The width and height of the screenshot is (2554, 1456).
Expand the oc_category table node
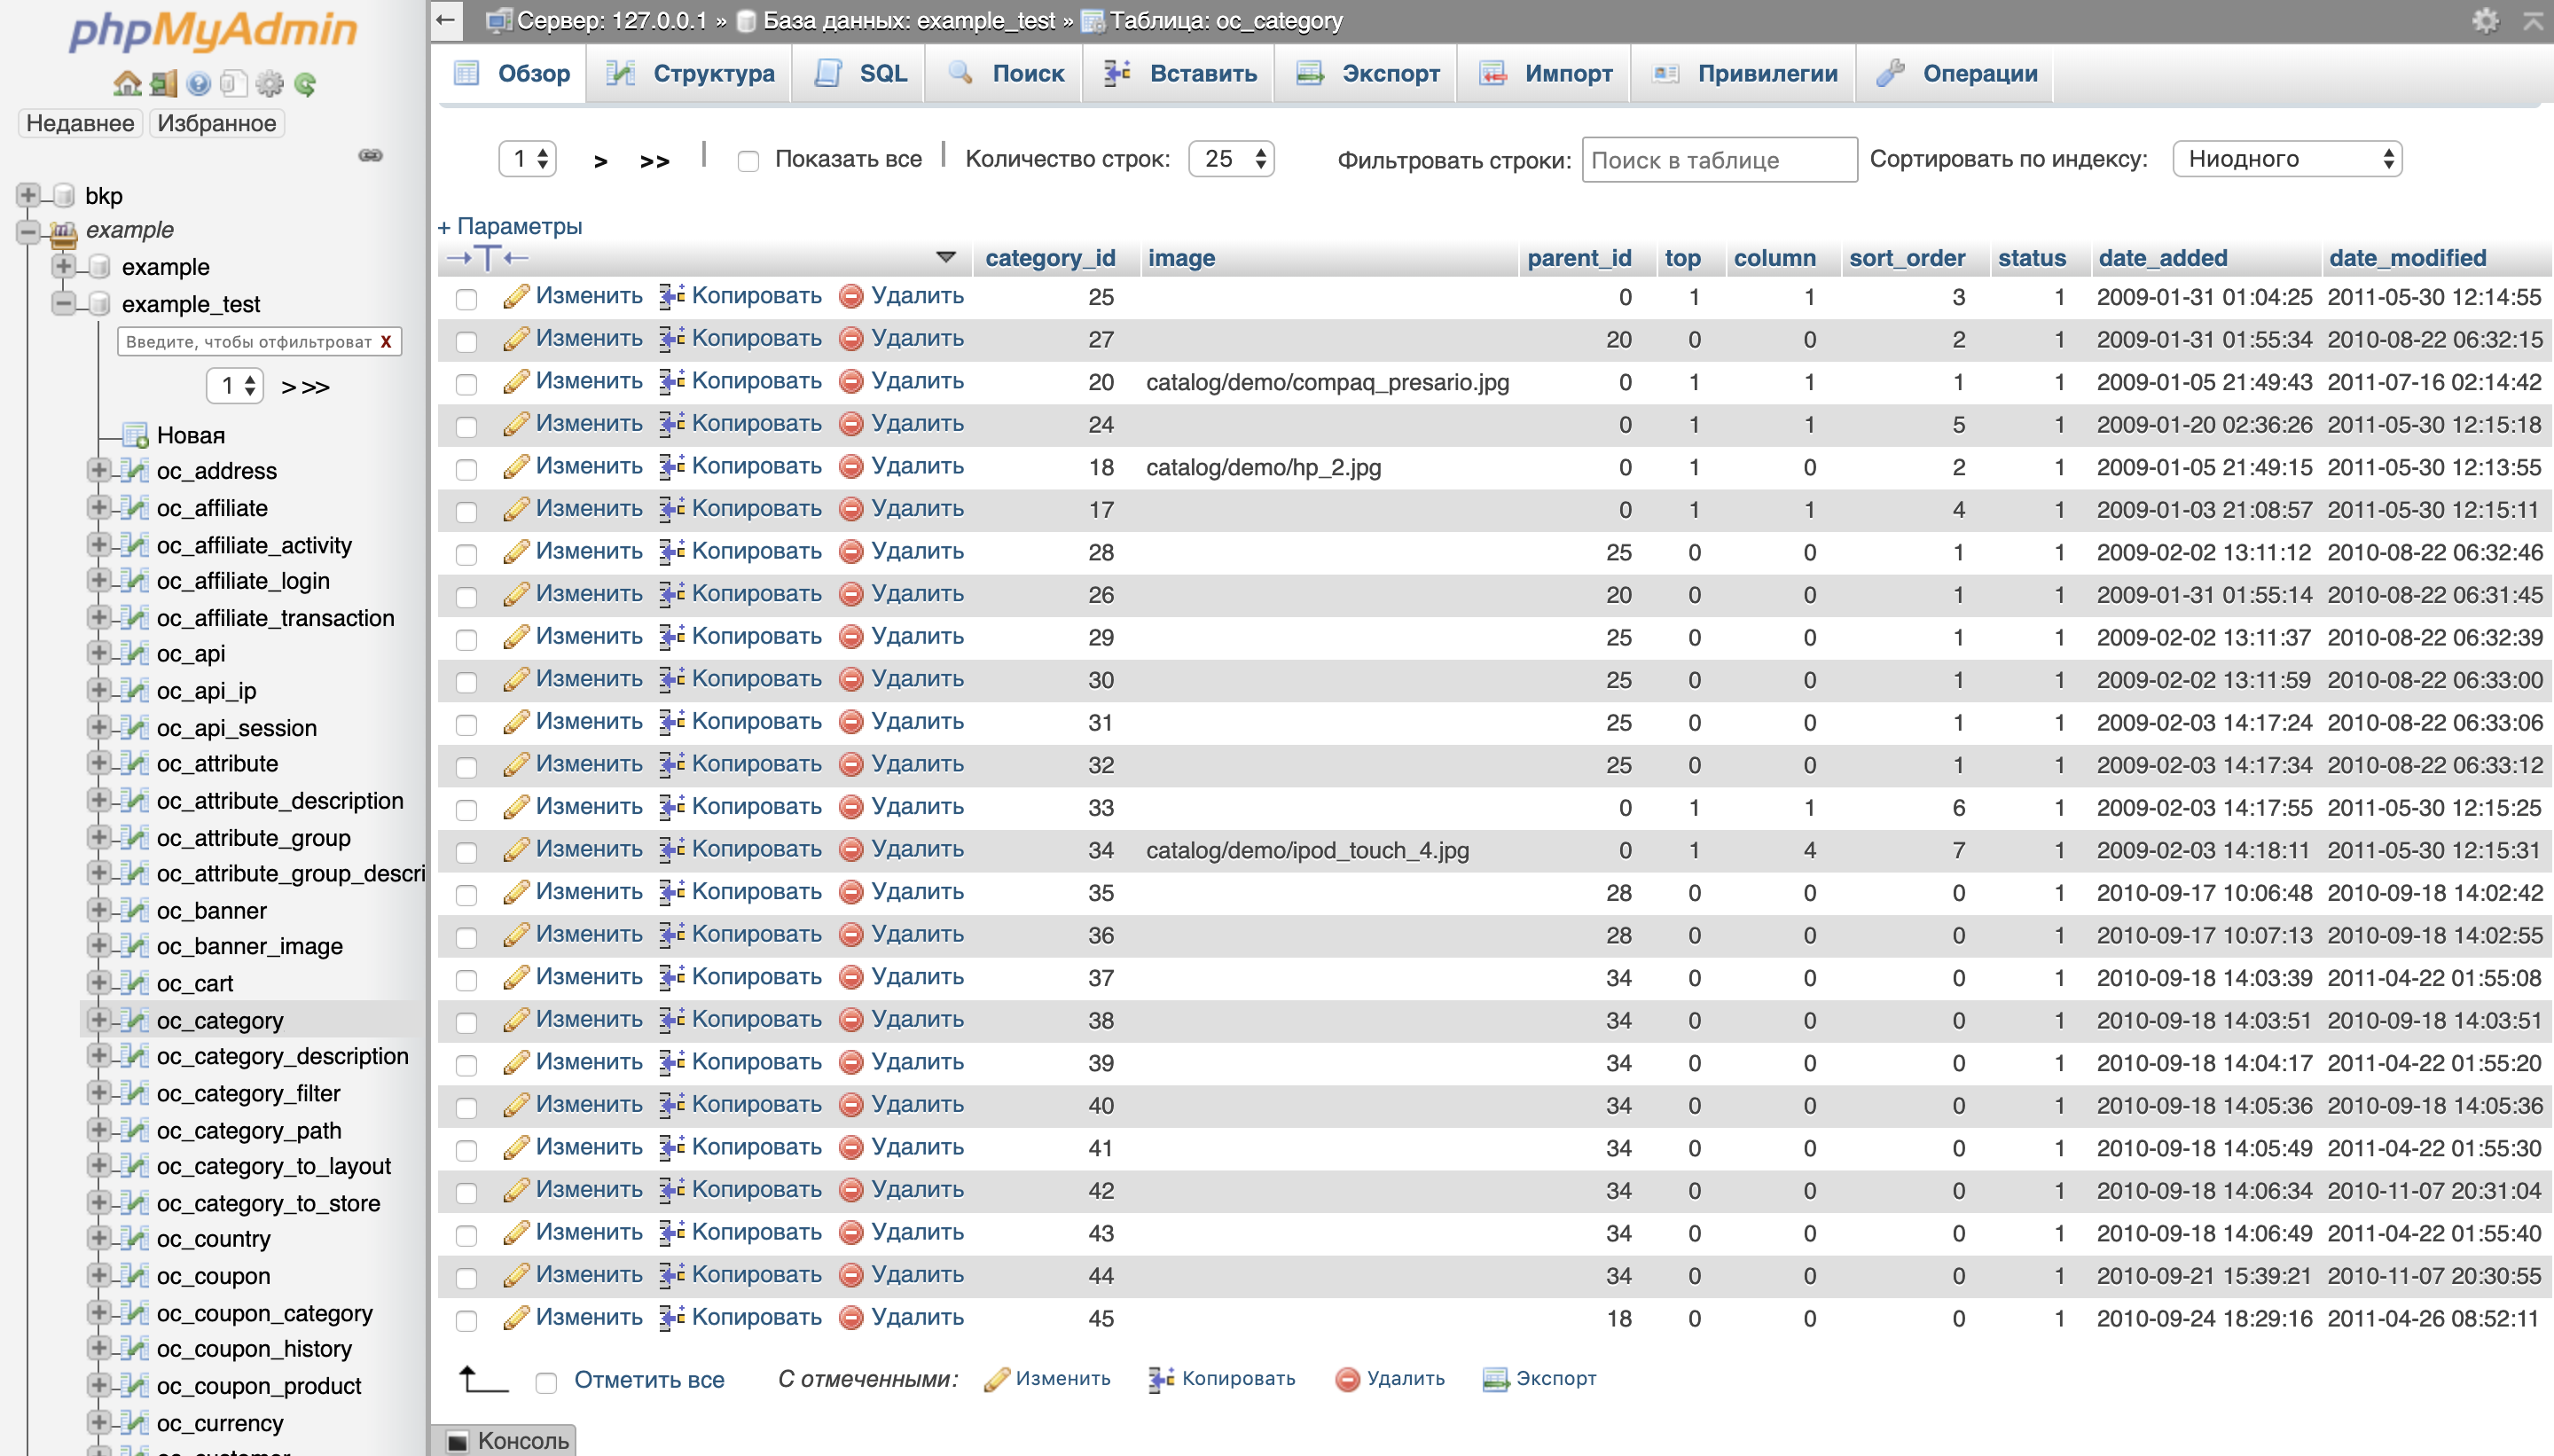[x=98, y=1019]
